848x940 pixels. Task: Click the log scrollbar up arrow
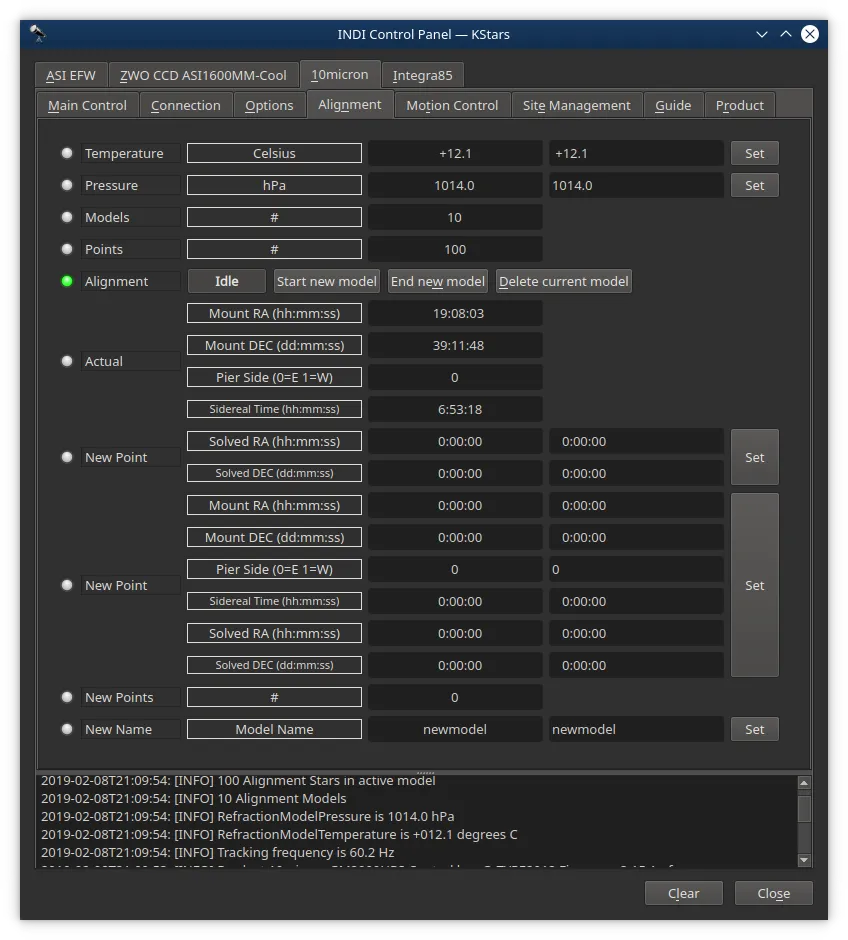tap(804, 782)
